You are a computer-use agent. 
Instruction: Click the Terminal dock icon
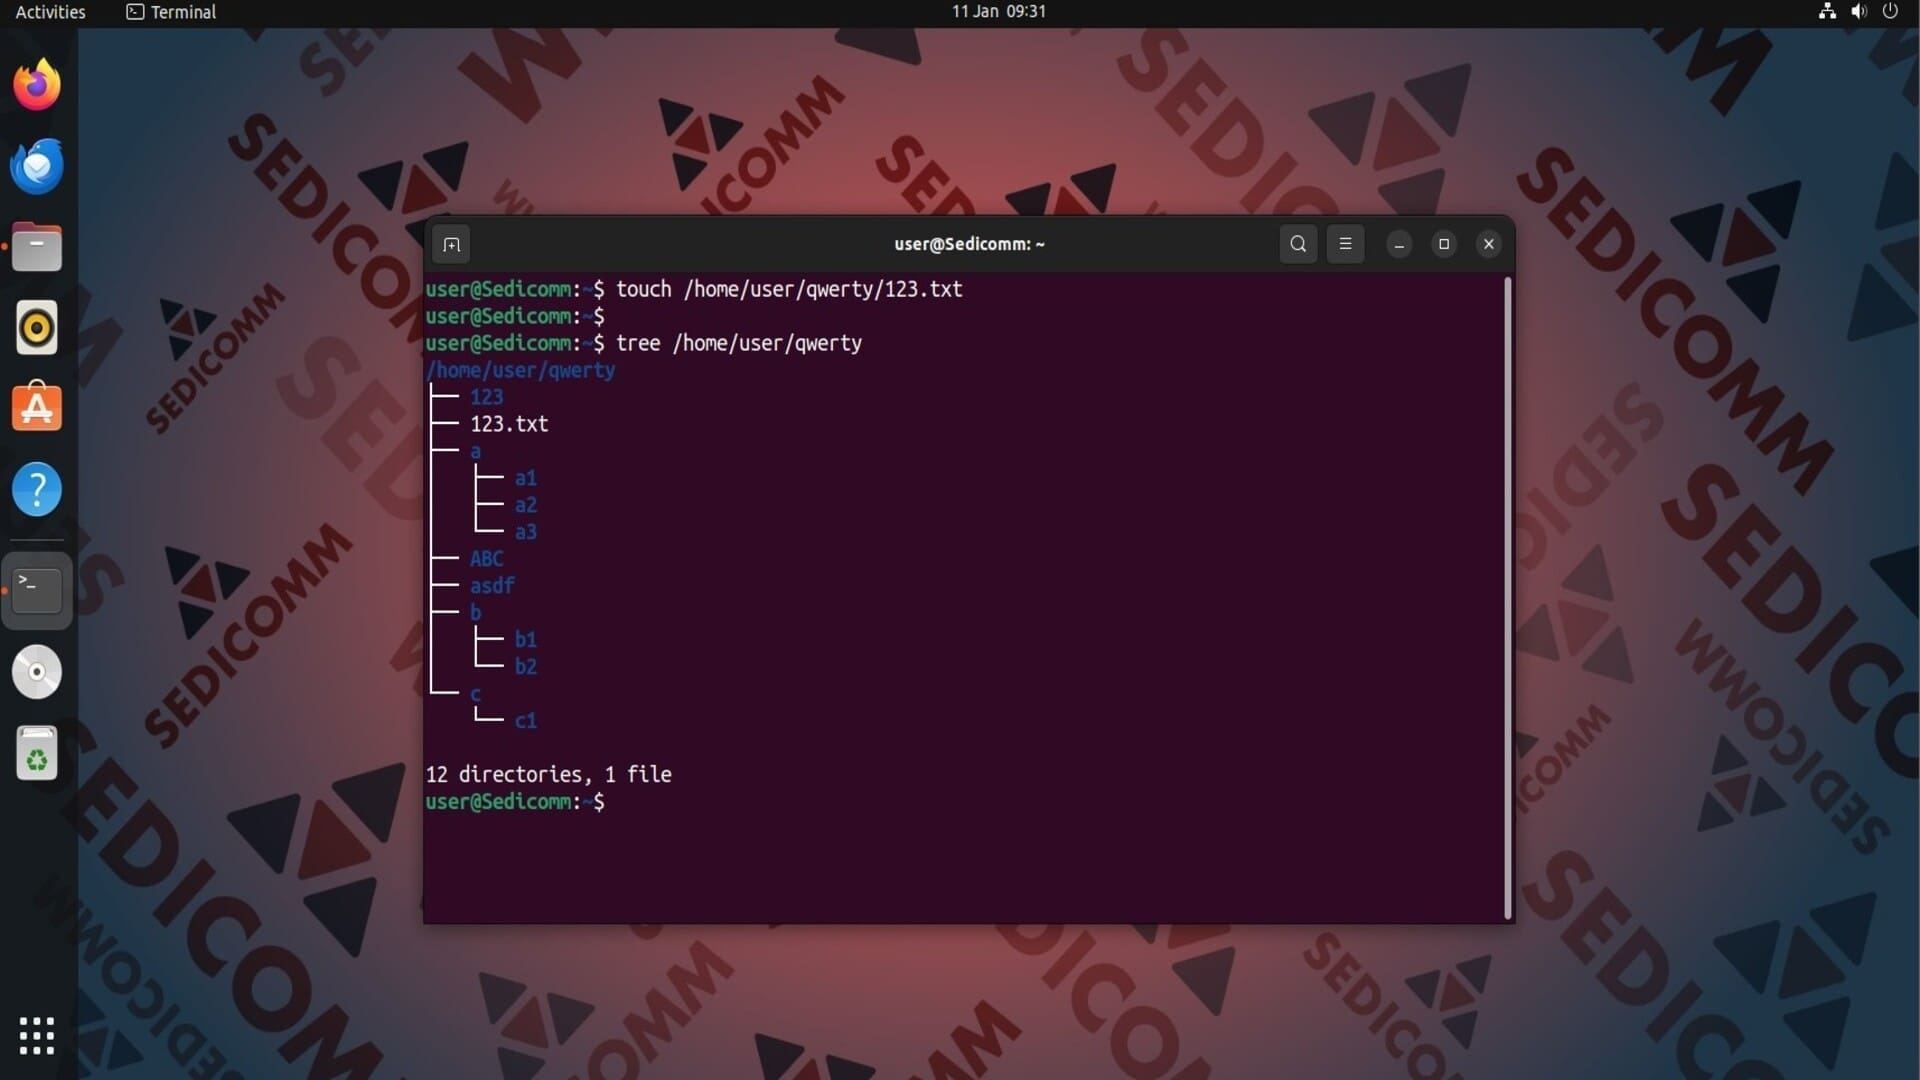tap(37, 590)
